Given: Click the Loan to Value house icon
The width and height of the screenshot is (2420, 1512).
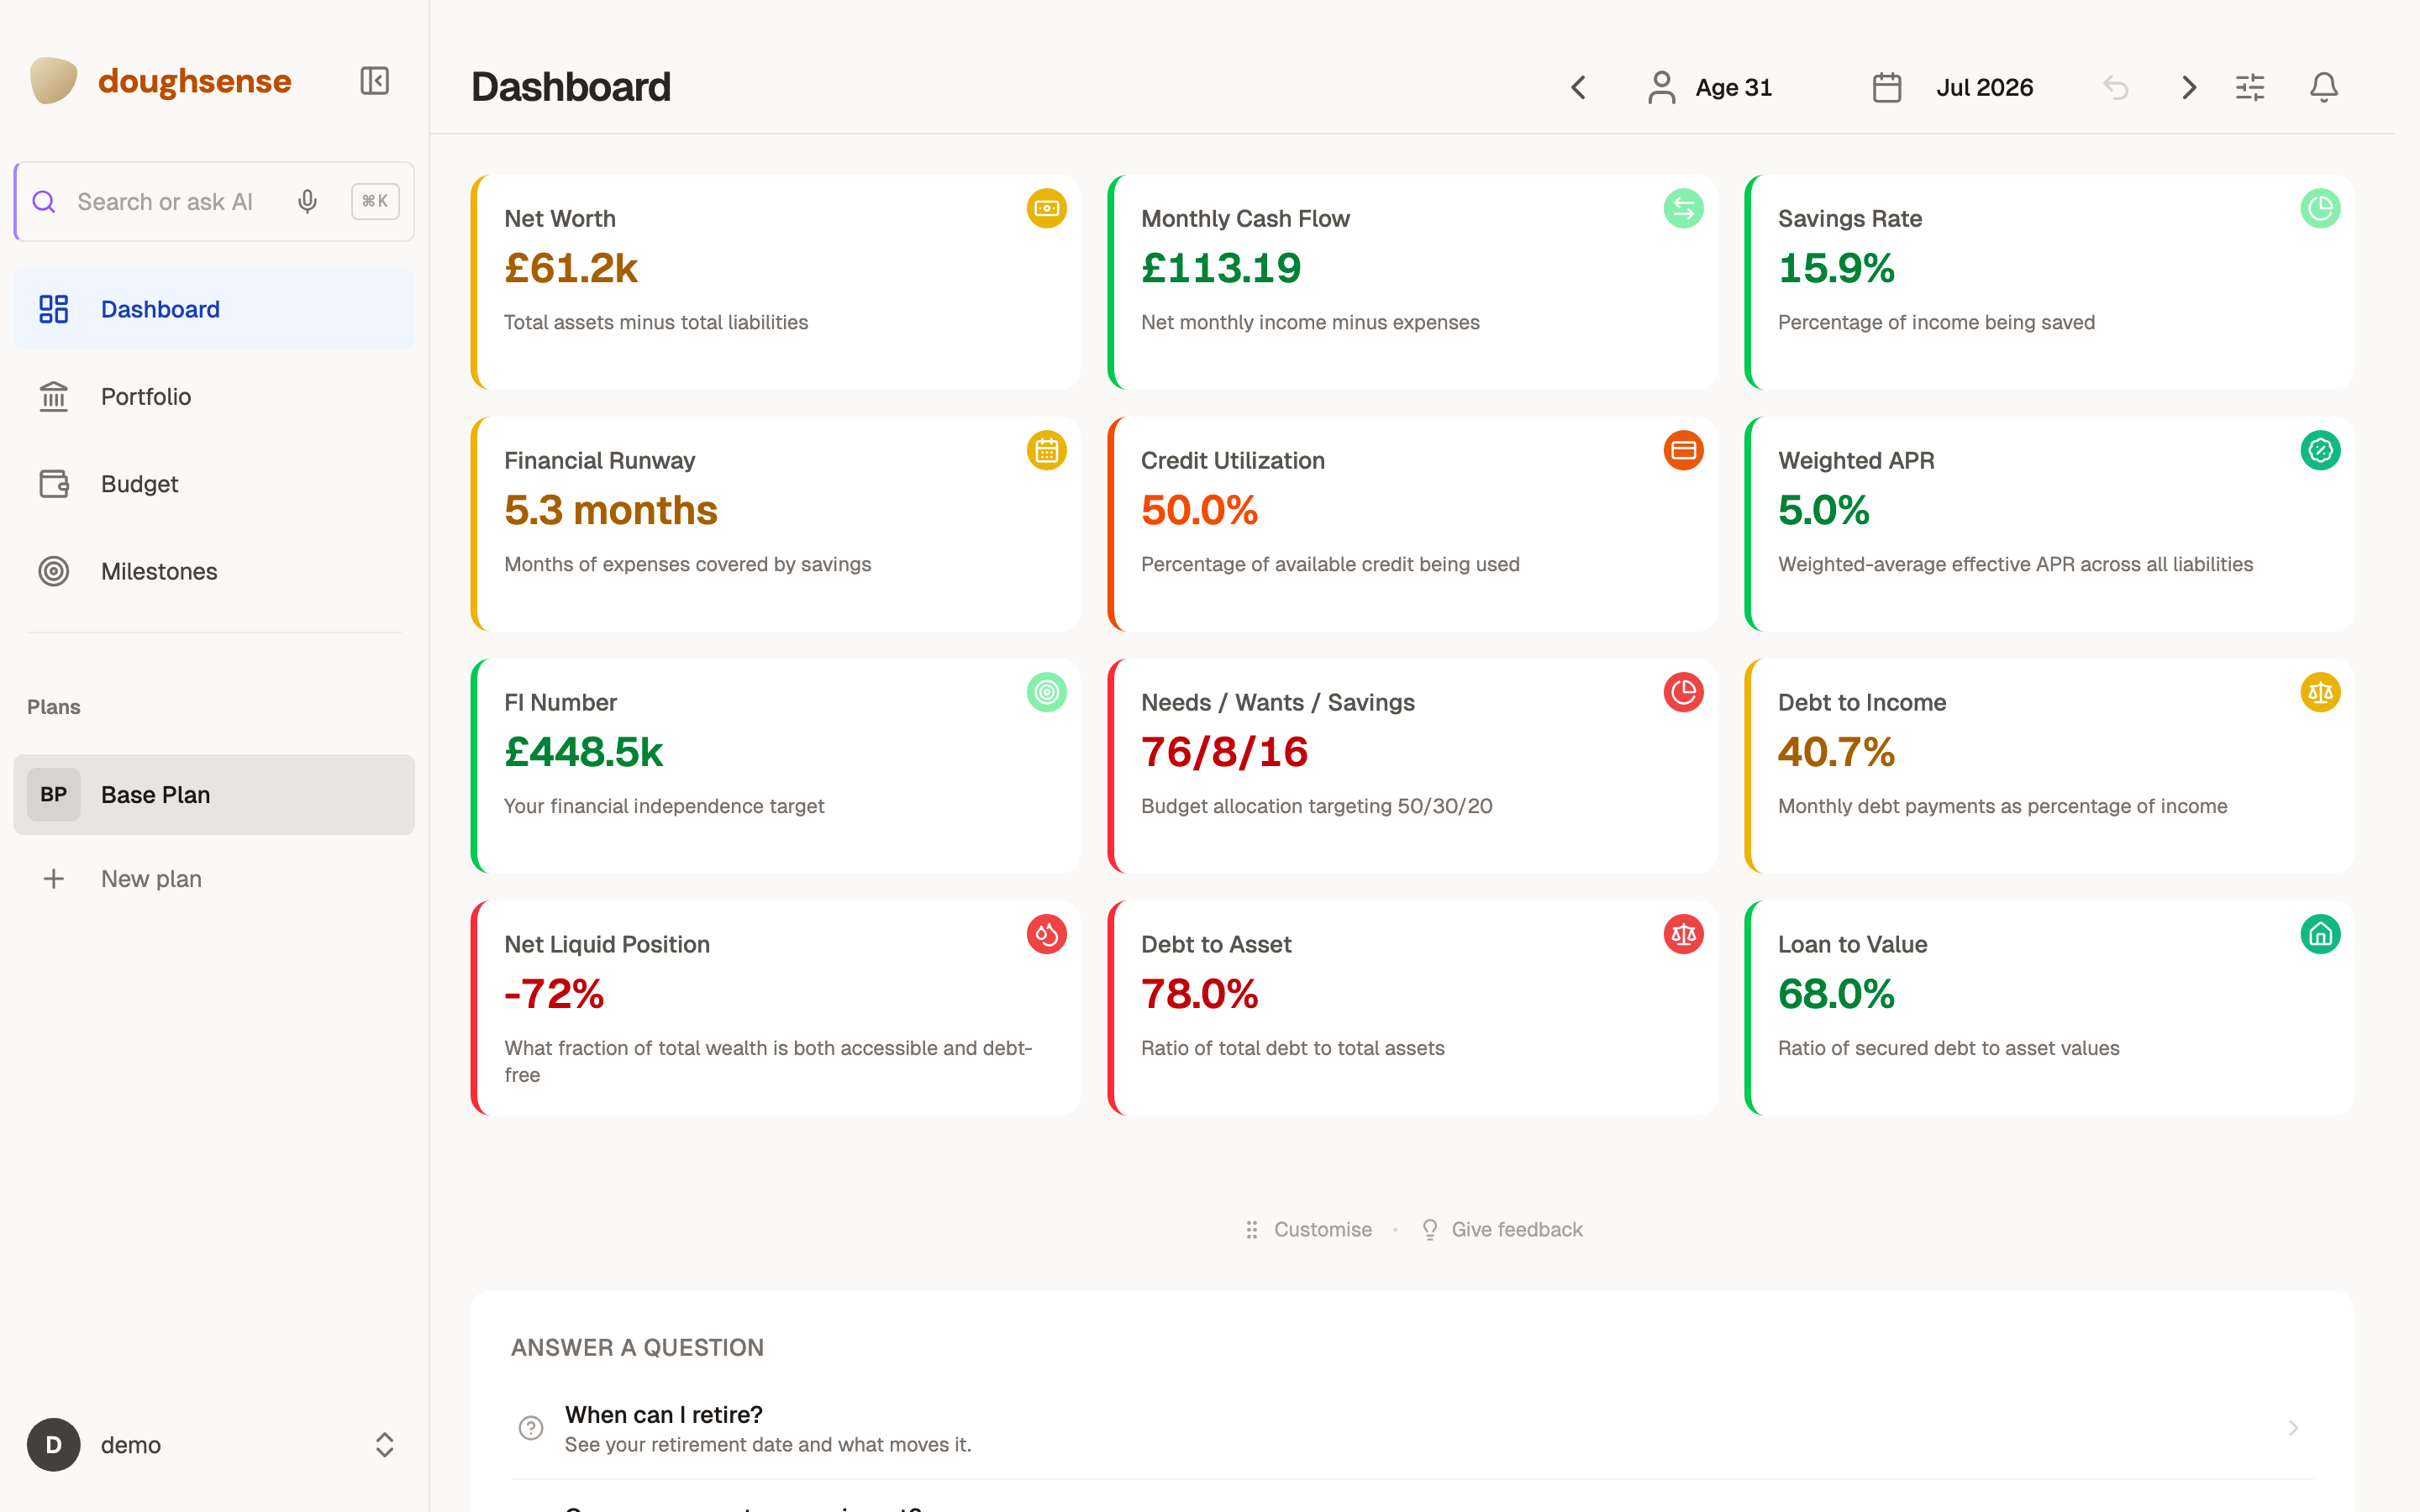Looking at the screenshot, I should pyautogui.click(x=2321, y=935).
